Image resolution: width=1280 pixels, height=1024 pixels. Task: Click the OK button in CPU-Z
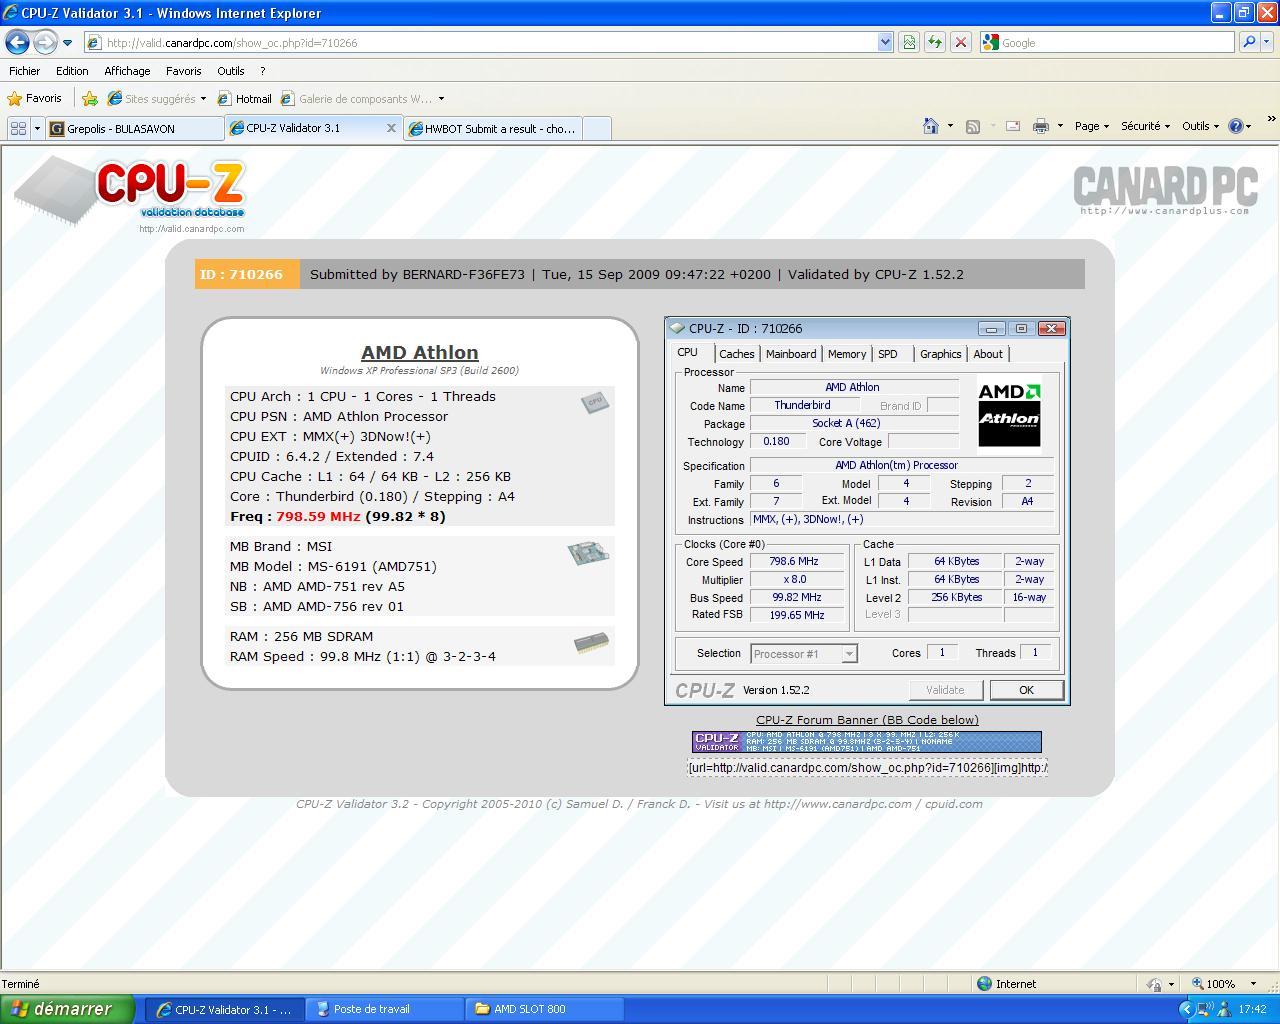[x=1026, y=690]
